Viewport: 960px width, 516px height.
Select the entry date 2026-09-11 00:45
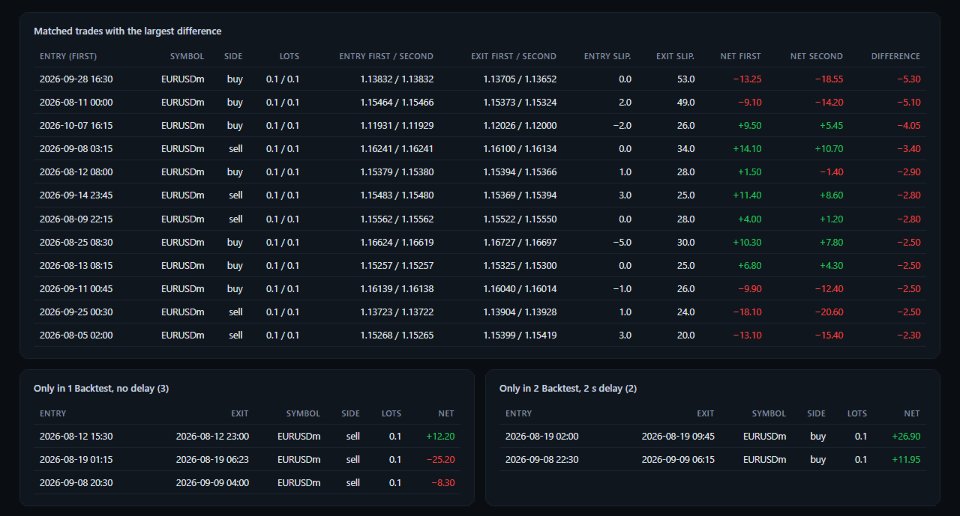(76, 289)
